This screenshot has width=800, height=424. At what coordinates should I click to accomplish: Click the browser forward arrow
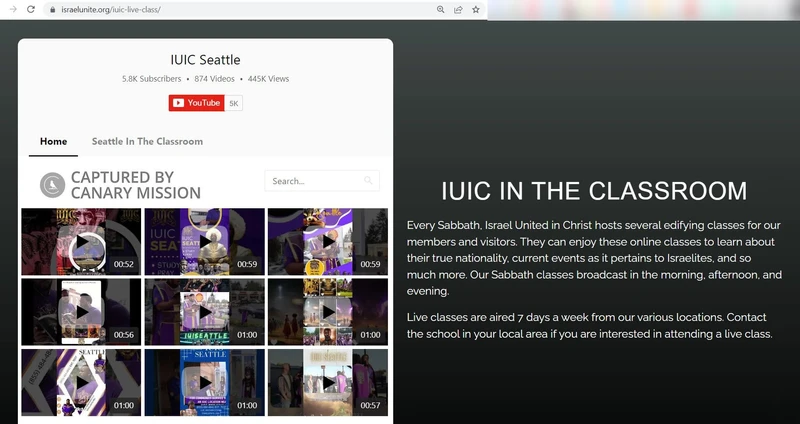click(x=12, y=9)
